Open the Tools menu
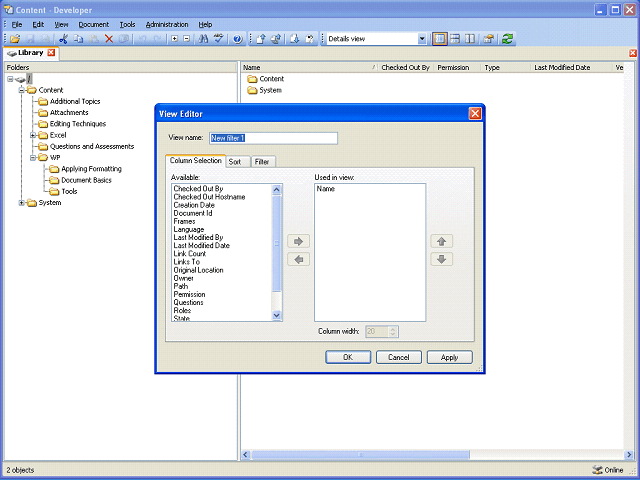The width and height of the screenshot is (640, 480). [127, 24]
